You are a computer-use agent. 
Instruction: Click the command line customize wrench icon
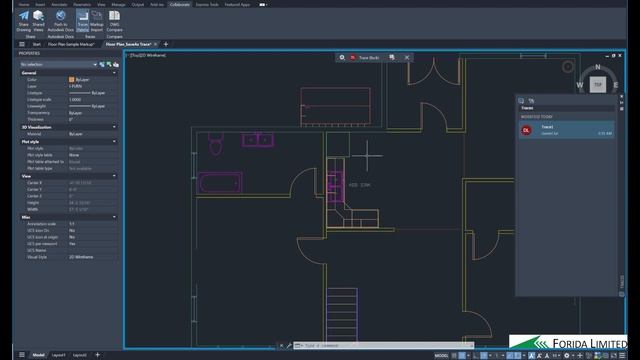pyautogui.click(x=289, y=346)
